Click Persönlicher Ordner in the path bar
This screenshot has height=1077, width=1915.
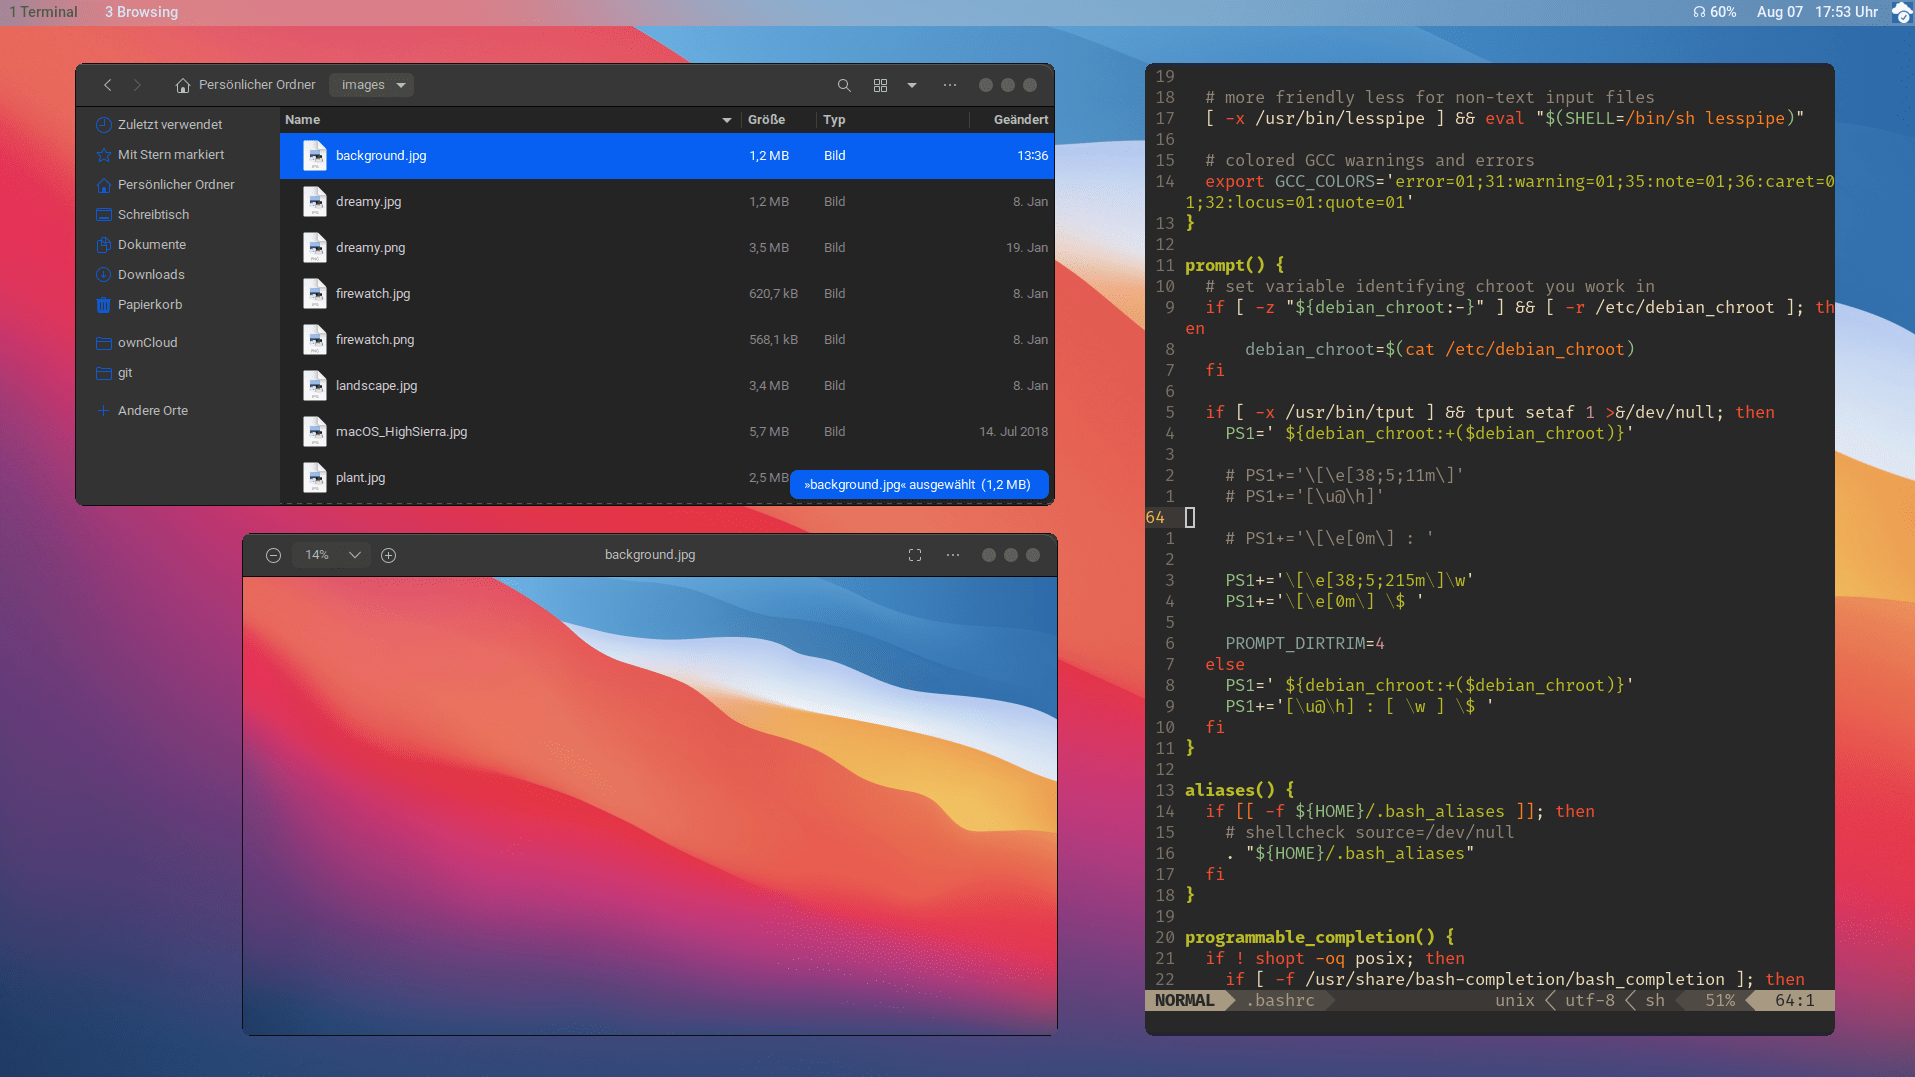257,85
